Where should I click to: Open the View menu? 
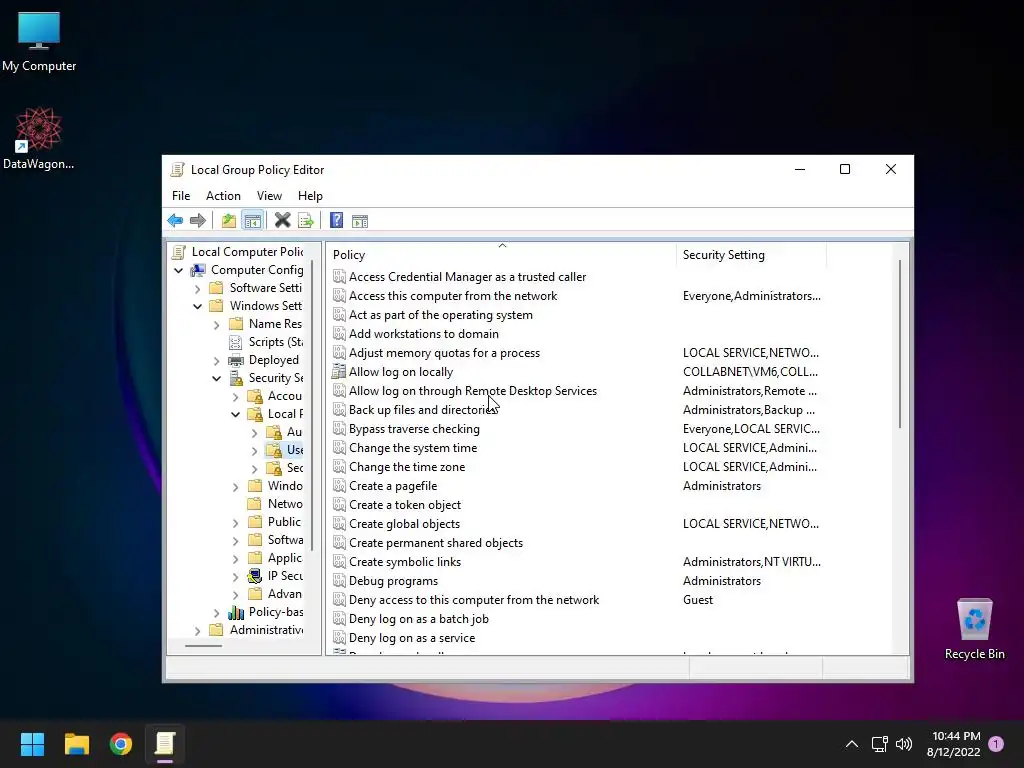269,196
